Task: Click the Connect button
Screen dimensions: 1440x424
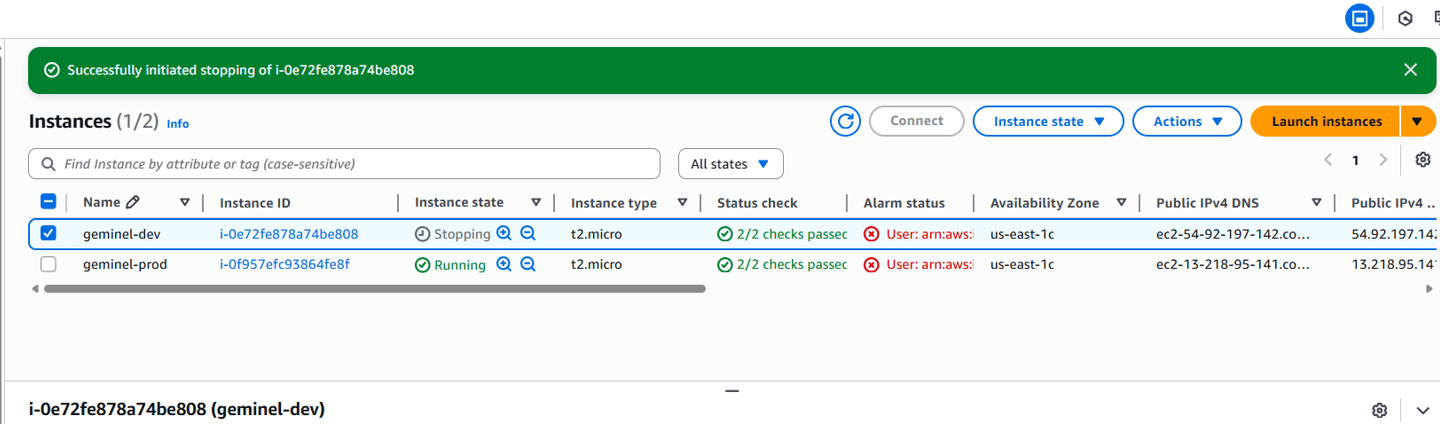Action: [917, 121]
